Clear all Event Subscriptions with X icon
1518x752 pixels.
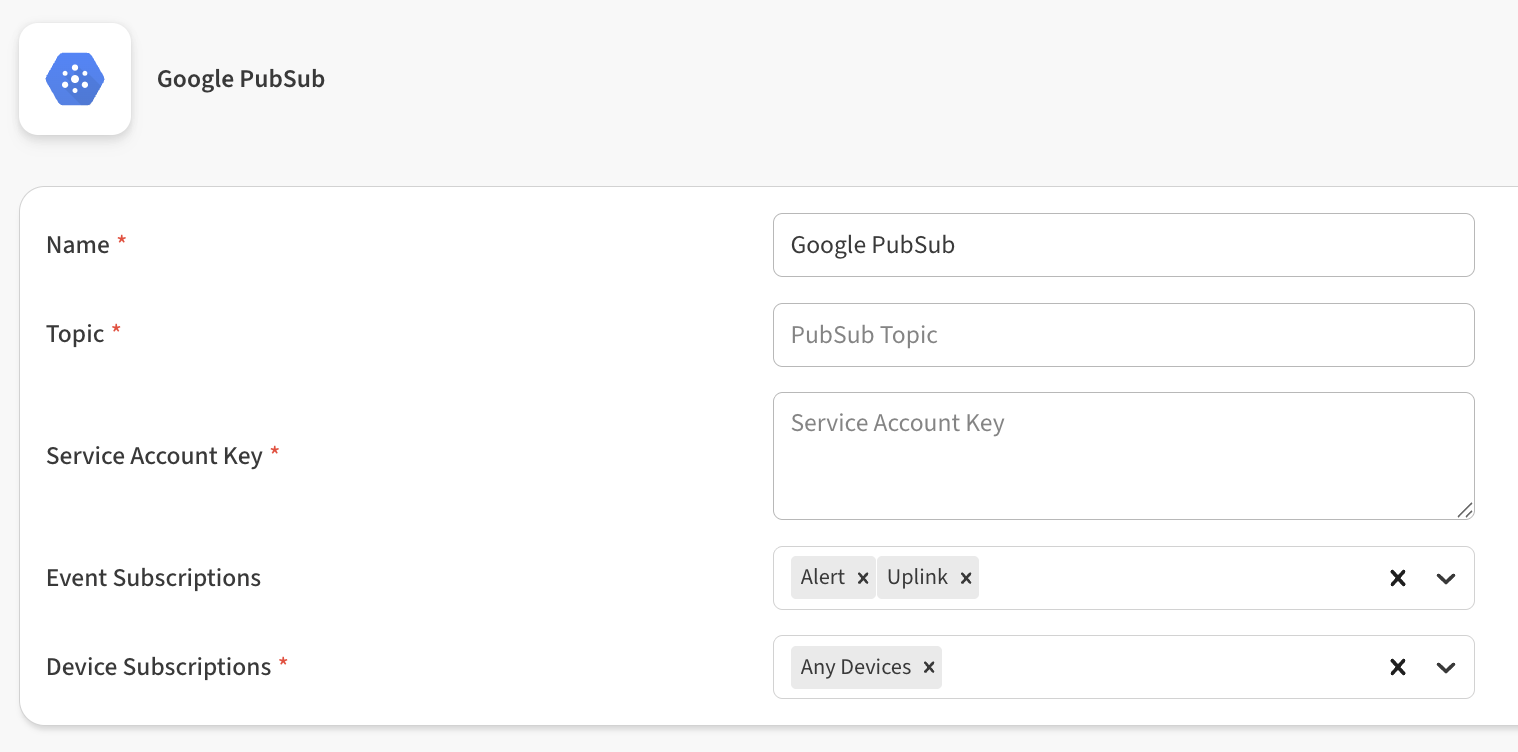pos(1398,578)
